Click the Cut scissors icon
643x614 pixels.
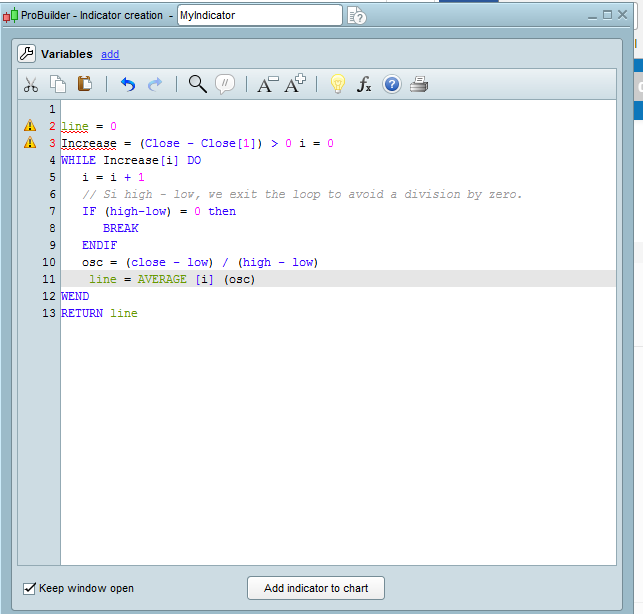(x=31, y=85)
